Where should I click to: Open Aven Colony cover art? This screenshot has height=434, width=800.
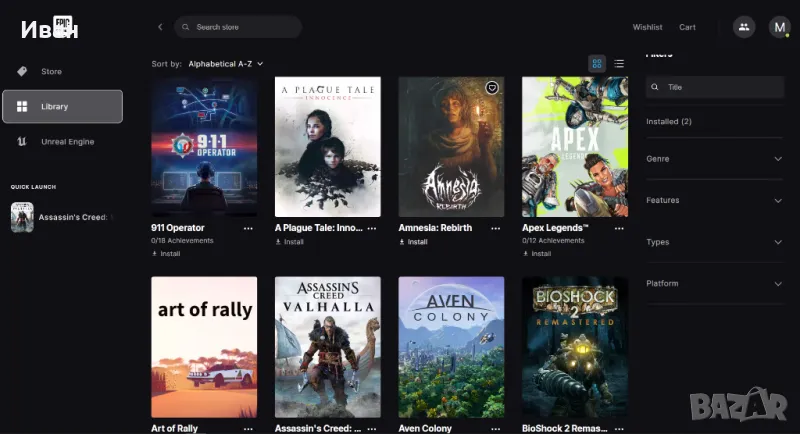click(451, 347)
